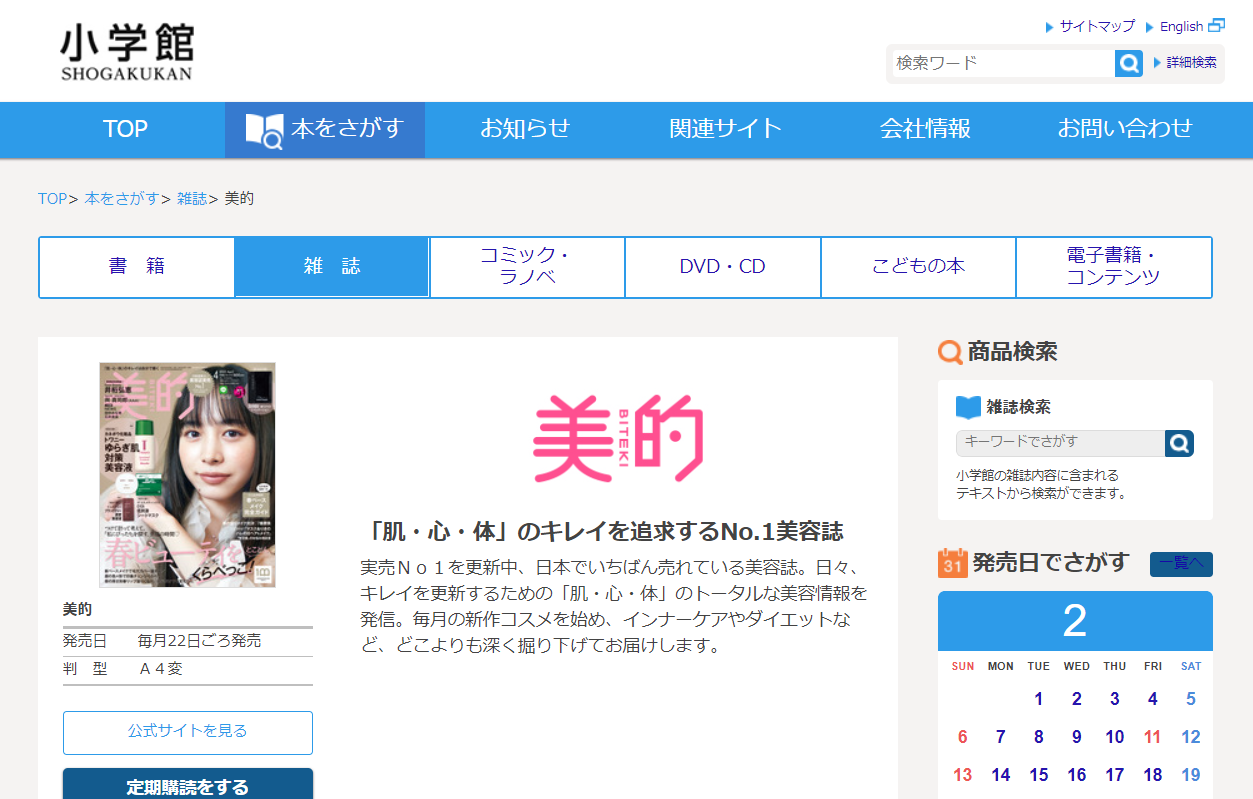Screen dimensions: 1253x799
Task: Open the サイトマップ link
Action: 1097,26
